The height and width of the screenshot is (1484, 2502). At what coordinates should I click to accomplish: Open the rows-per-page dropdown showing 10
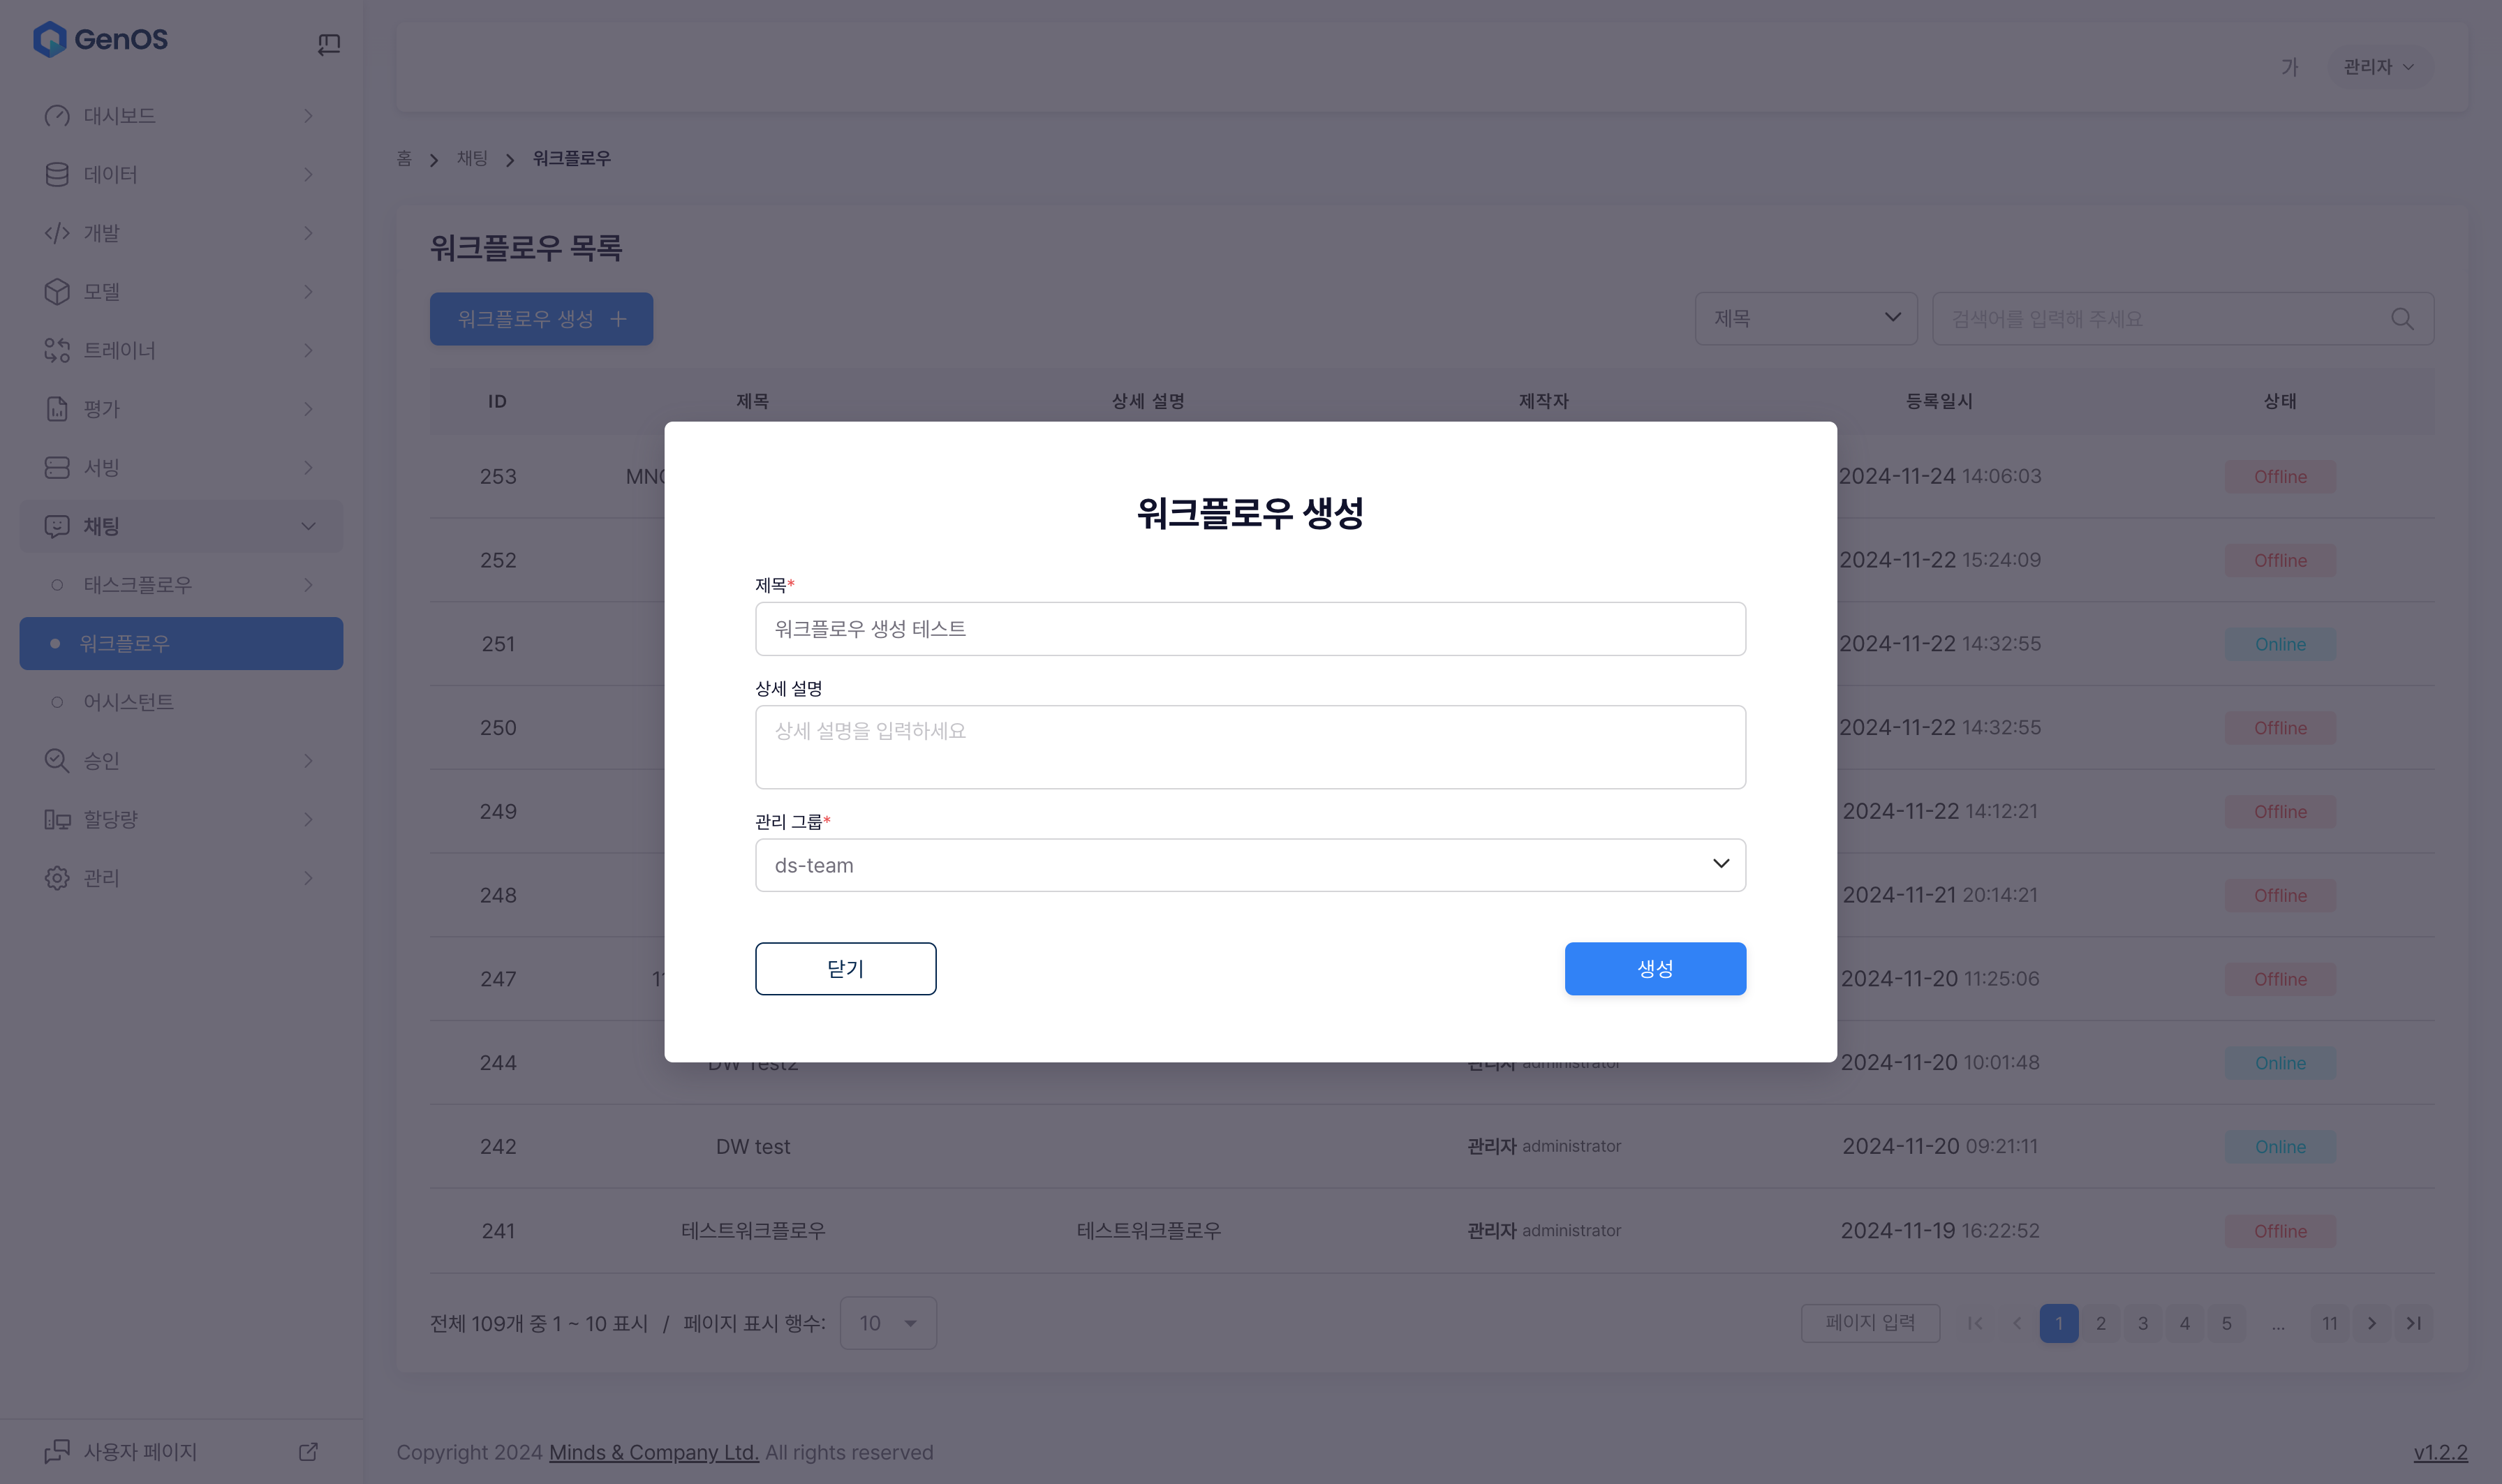888,1323
